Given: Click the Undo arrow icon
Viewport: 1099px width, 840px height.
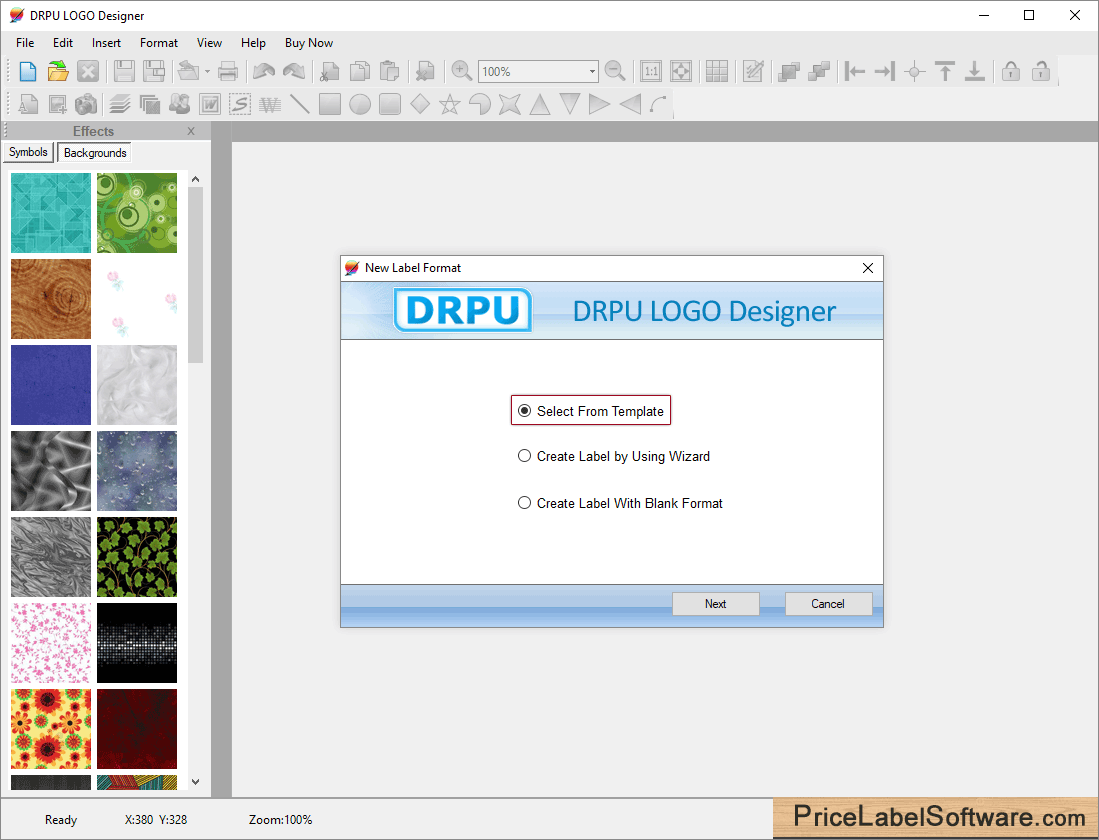Looking at the screenshot, I should pos(264,72).
